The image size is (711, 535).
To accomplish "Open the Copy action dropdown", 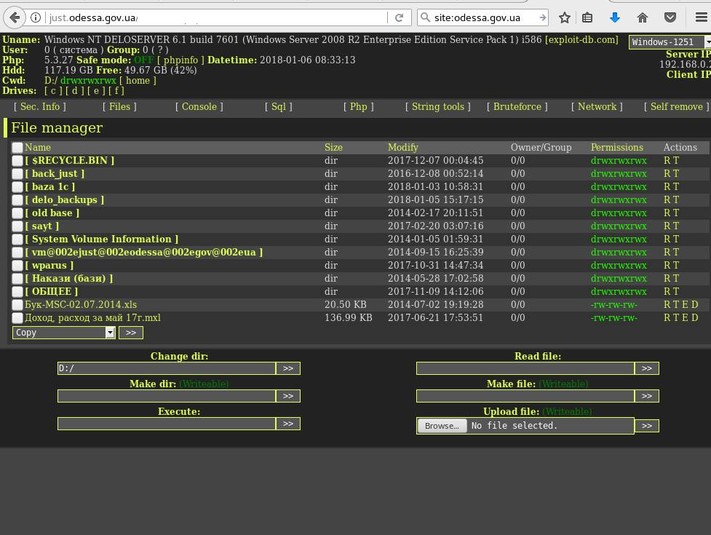I will [64, 332].
